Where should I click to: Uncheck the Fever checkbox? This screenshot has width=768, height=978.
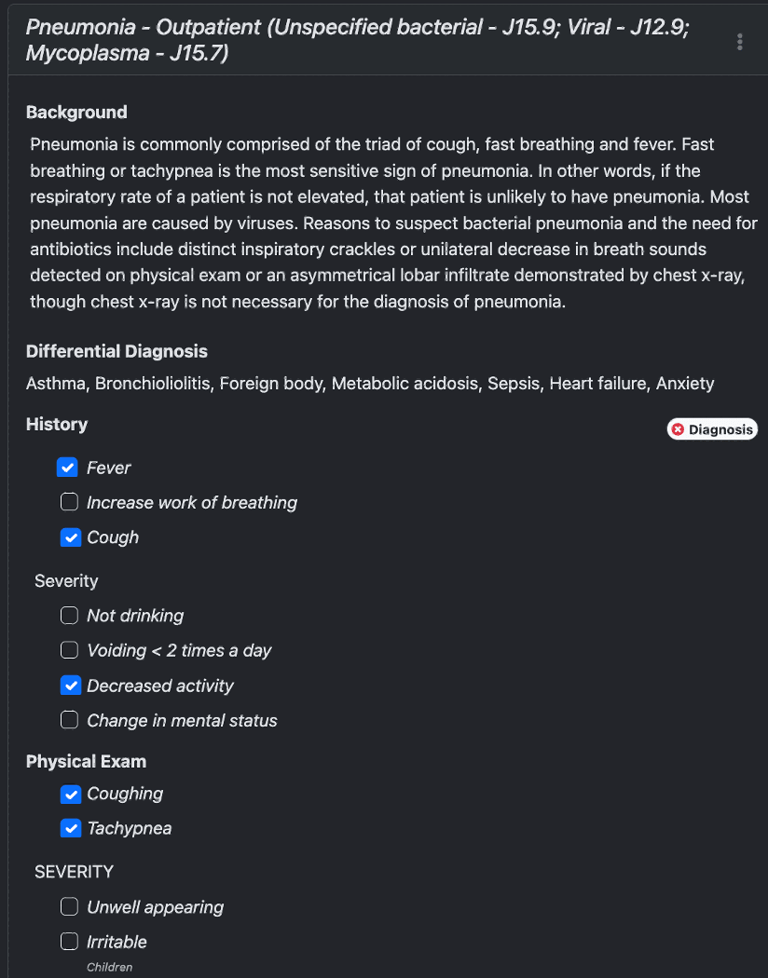(x=69, y=467)
